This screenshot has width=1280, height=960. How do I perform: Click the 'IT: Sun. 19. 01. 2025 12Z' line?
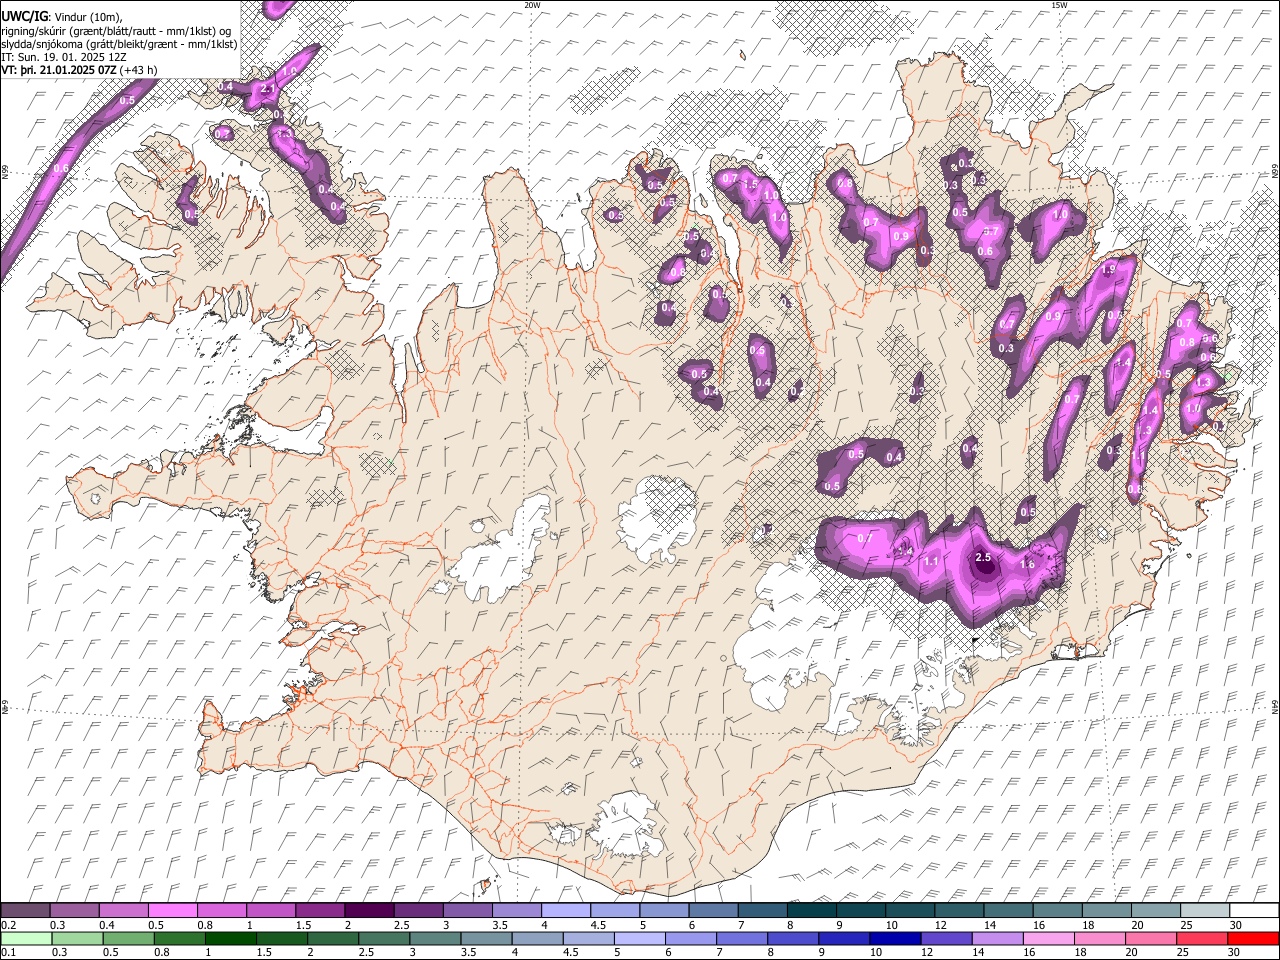pos(64,58)
